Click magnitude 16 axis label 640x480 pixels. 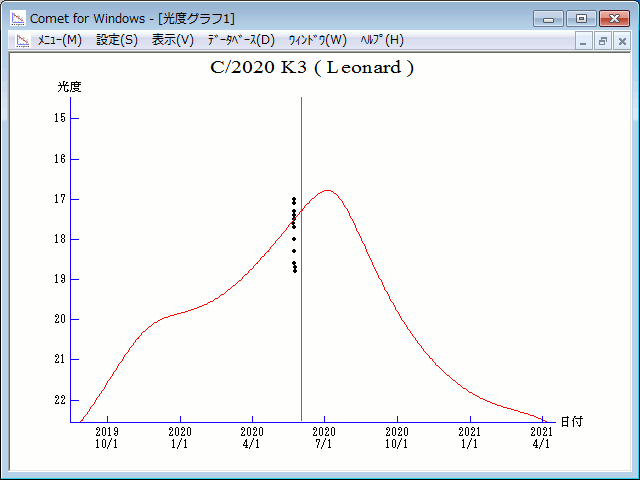click(60, 159)
